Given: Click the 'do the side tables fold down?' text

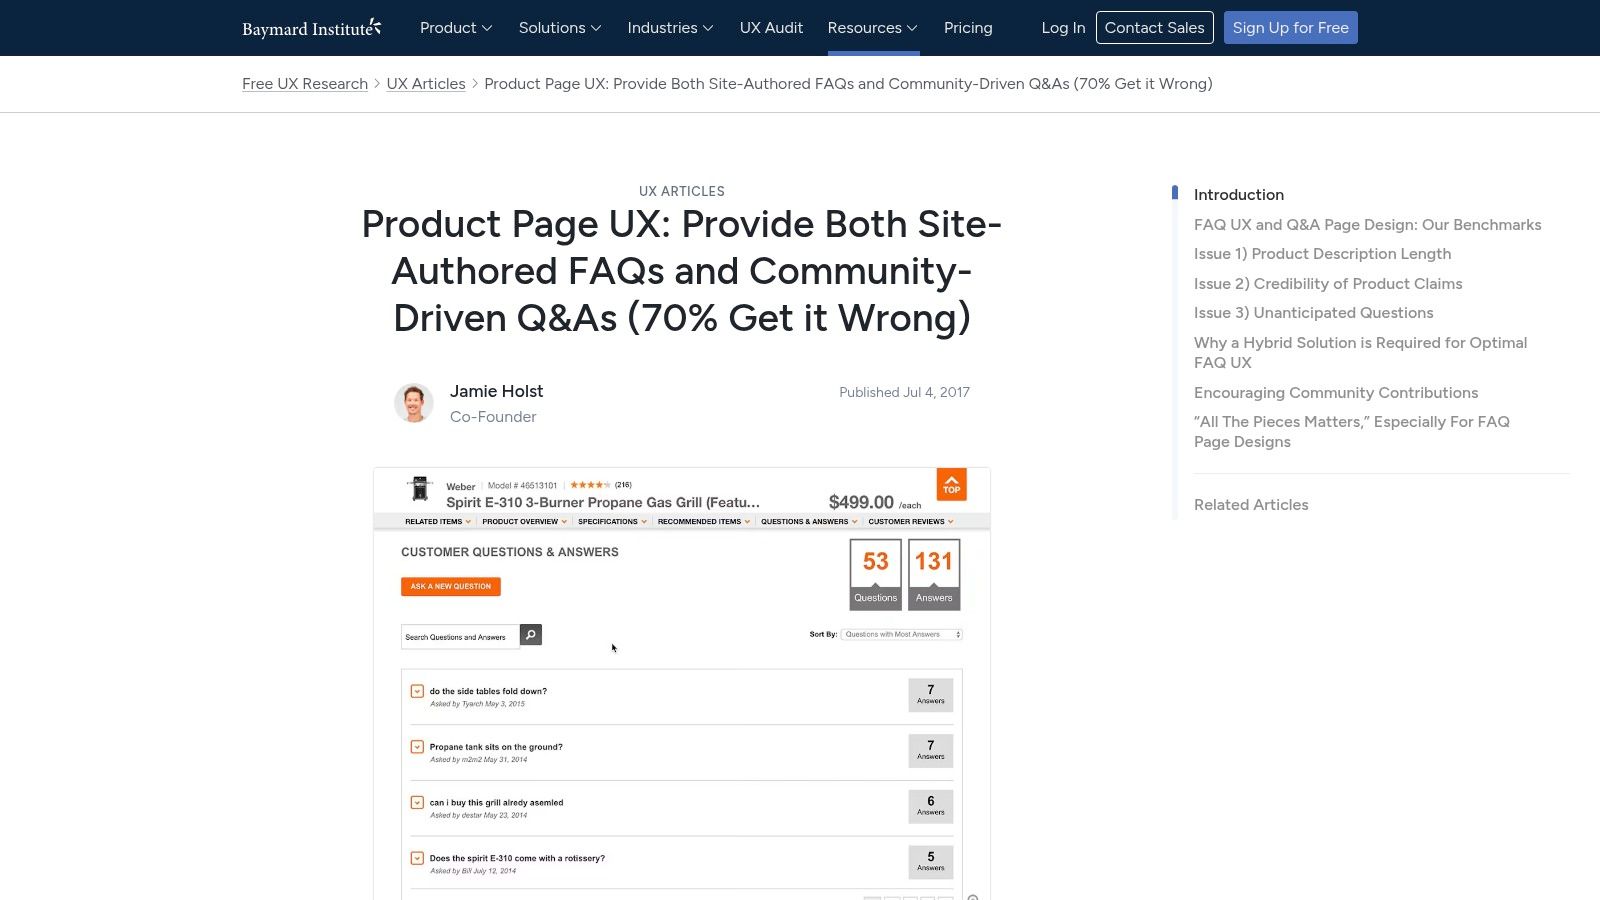Looking at the screenshot, I should [488, 691].
